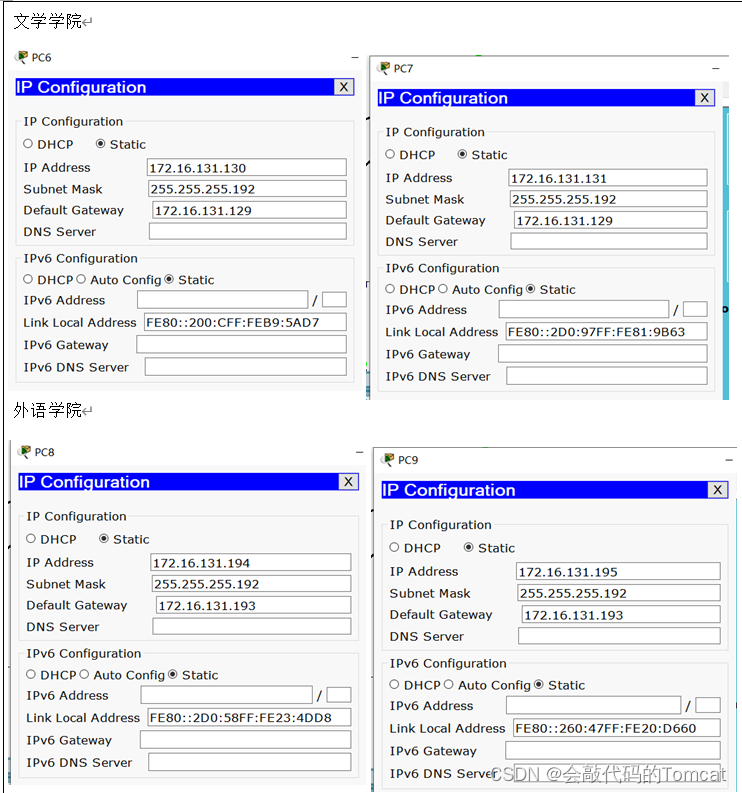742x793 pixels.
Task: Click PC9 DNS Server field
Action: (620, 636)
